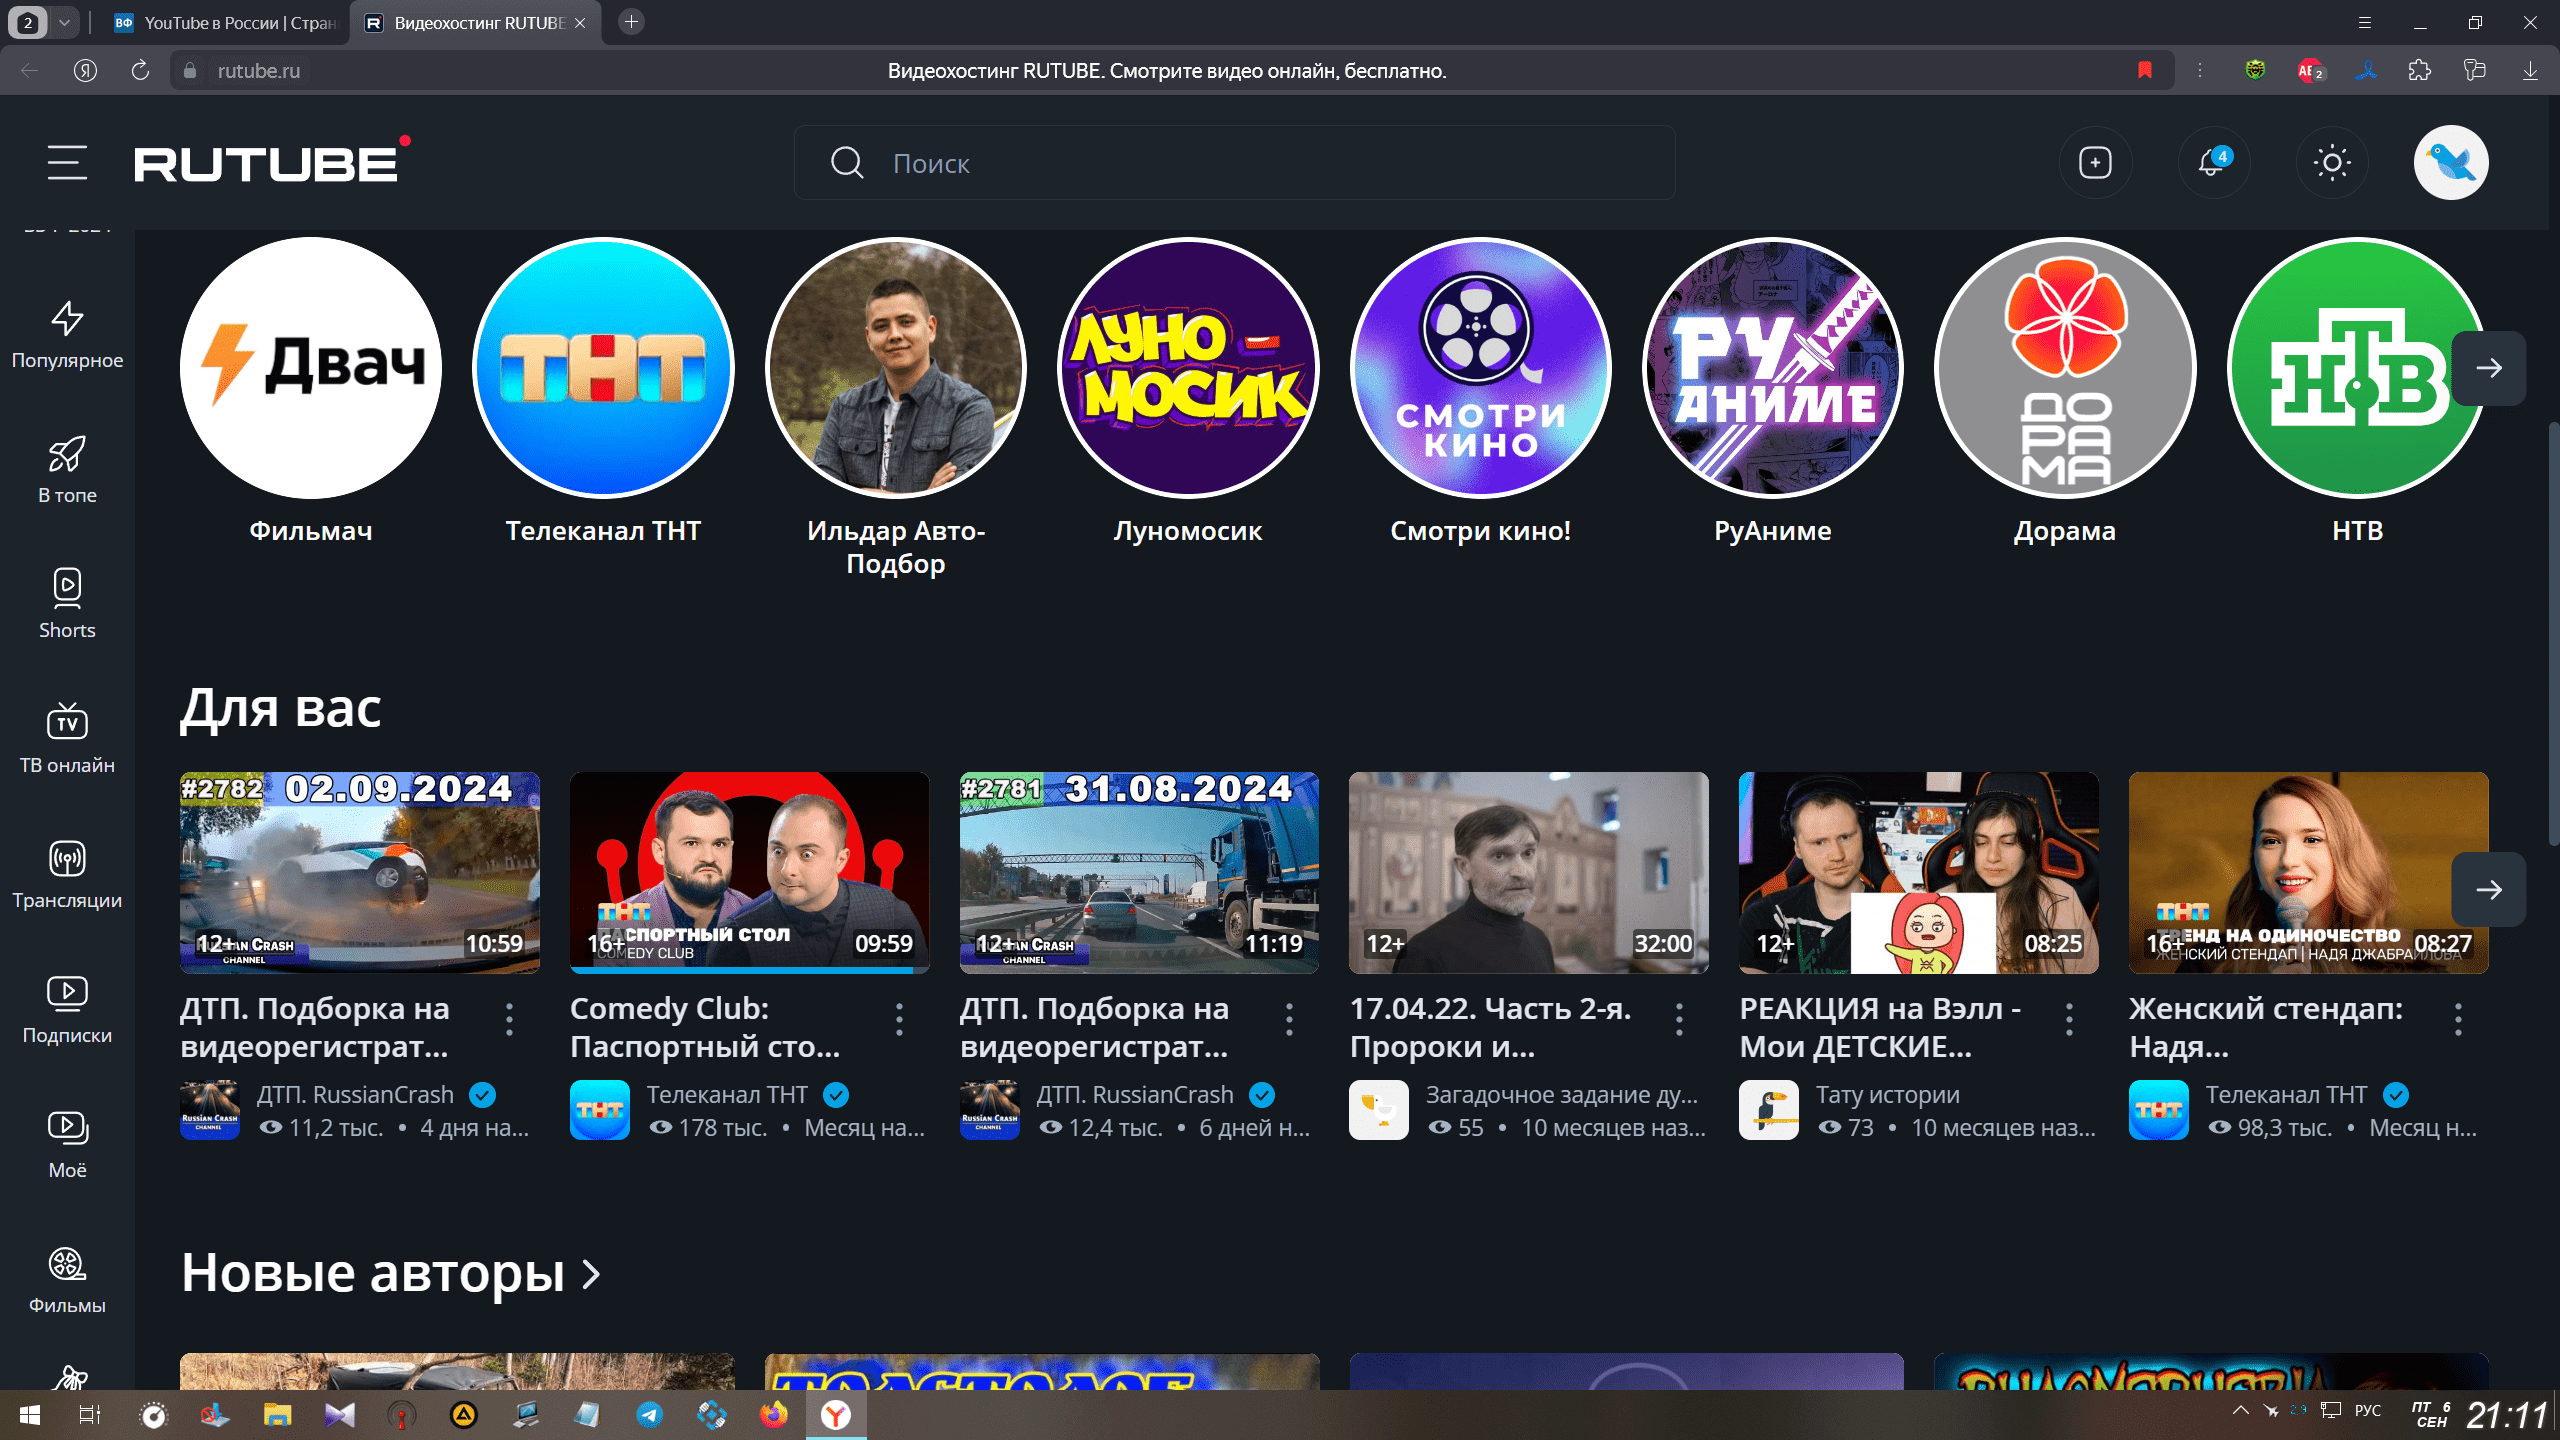Expand the Новые авторы section chevron
Screen dimensions: 2560x1440
pyautogui.click(x=592, y=1274)
